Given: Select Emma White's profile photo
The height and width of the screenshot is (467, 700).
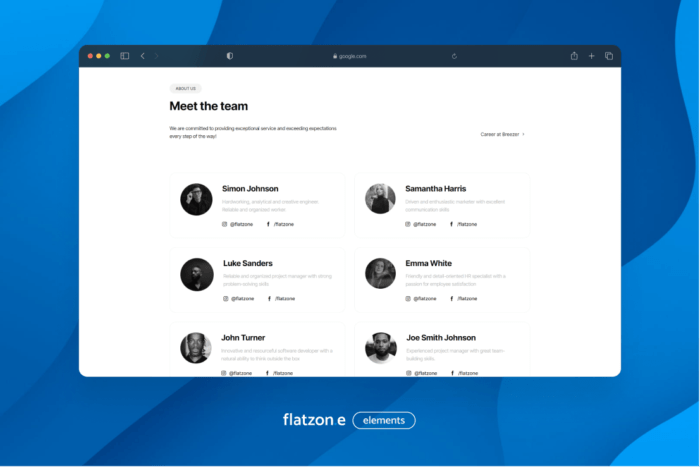Looking at the screenshot, I should click(380, 274).
